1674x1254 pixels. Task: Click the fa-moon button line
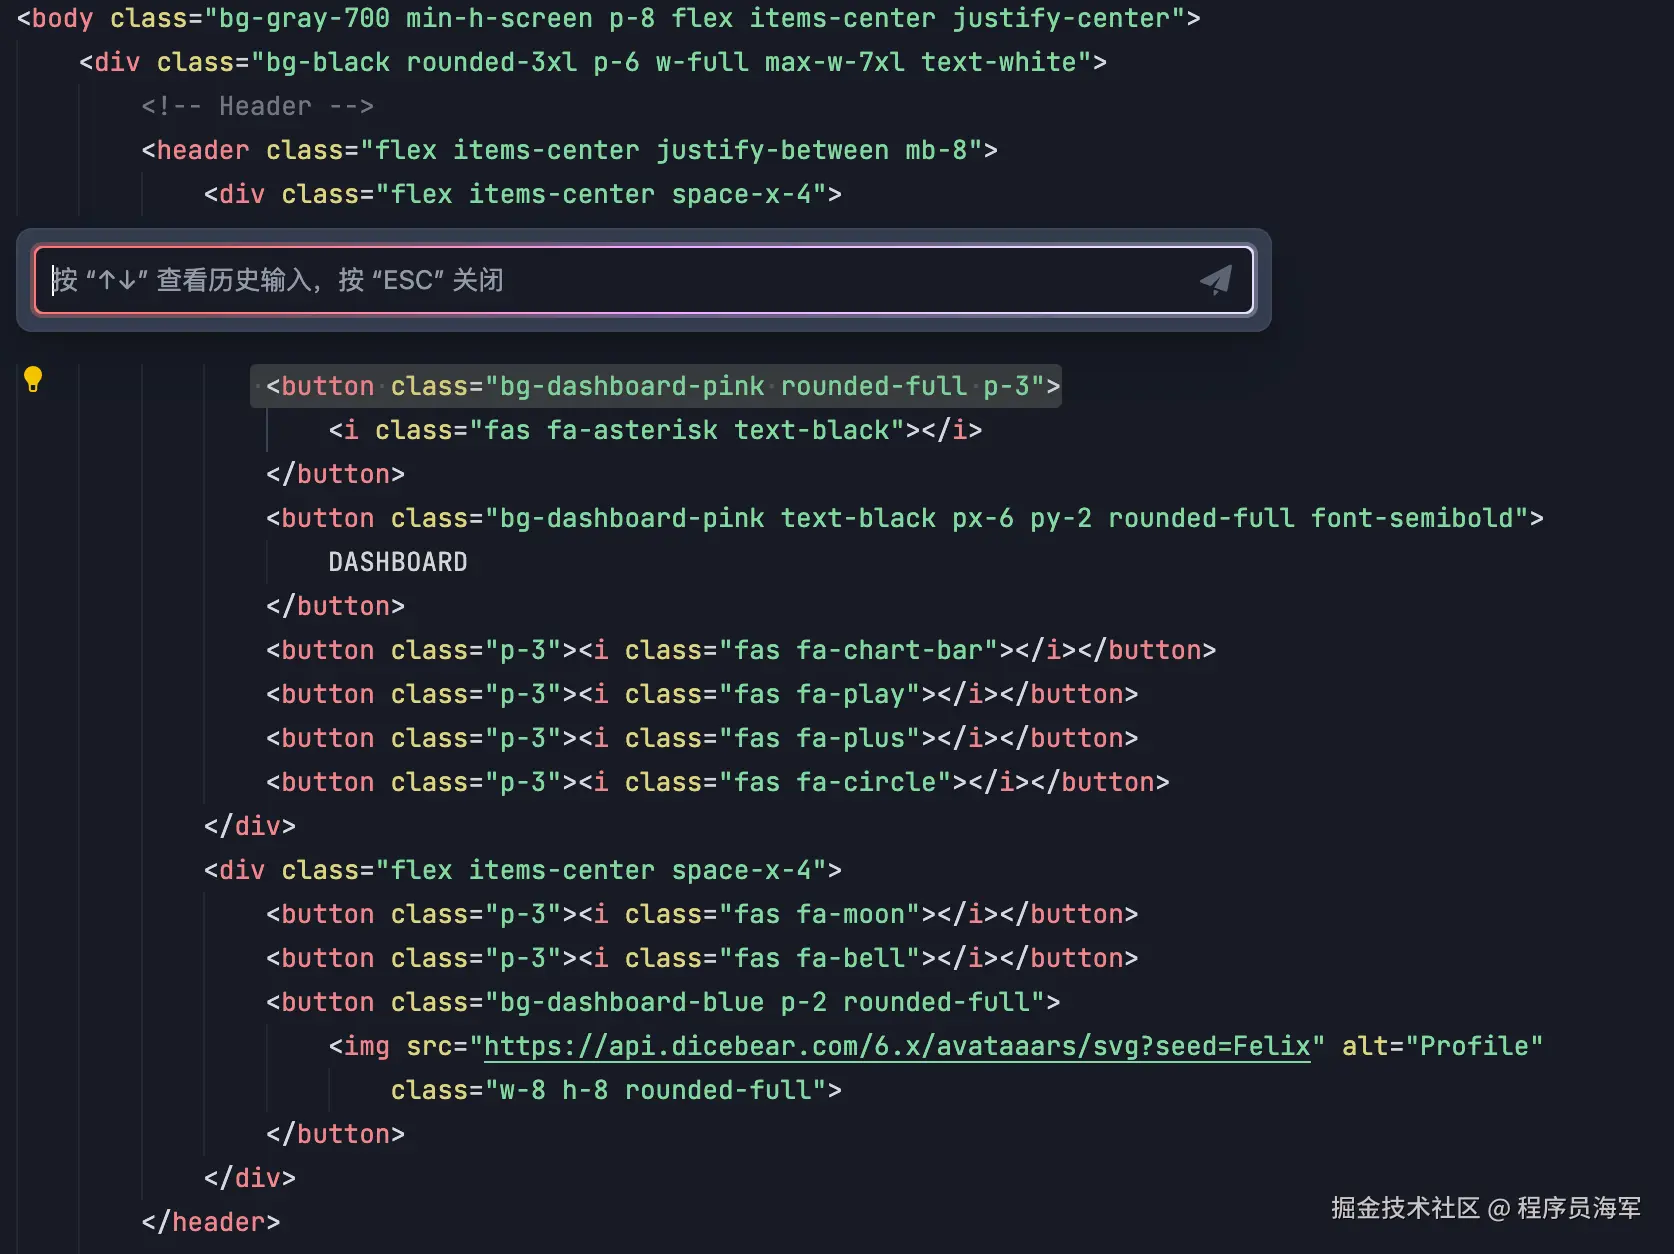tap(701, 914)
